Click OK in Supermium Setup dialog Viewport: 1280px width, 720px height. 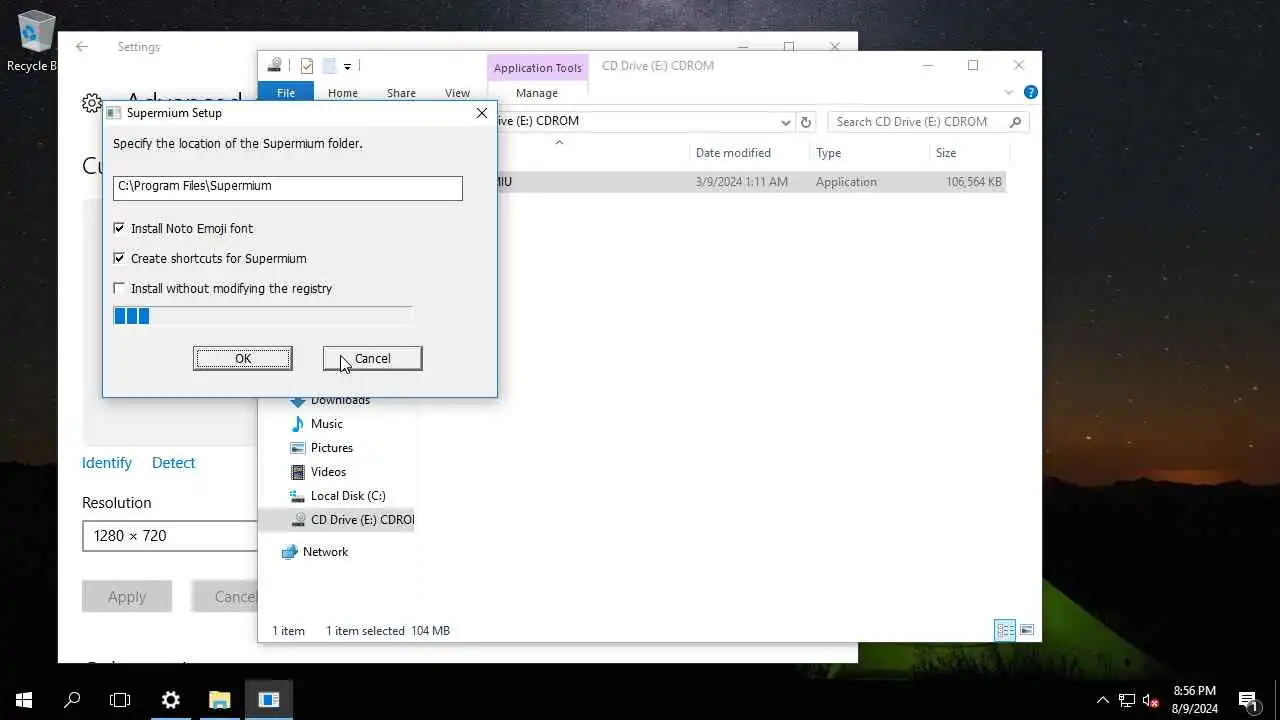click(x=243, y=358)
